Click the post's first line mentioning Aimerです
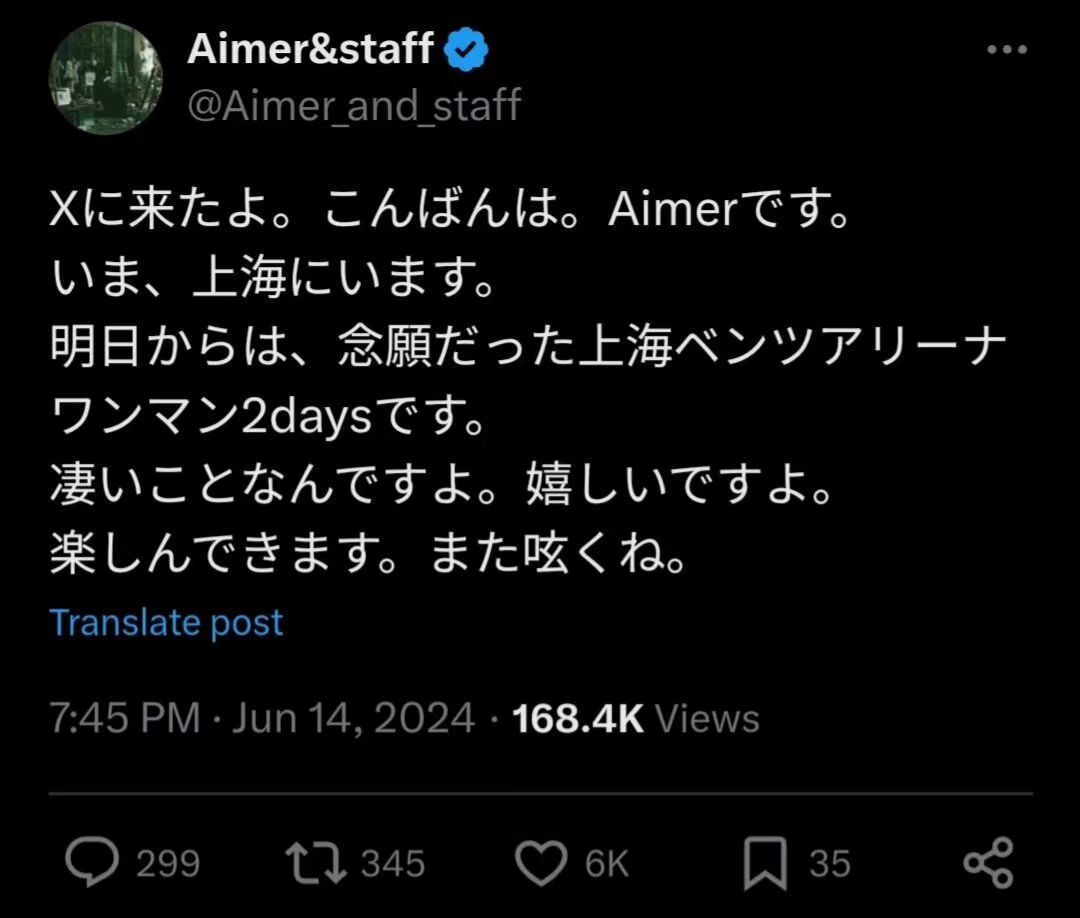This screenshot has height=918, width=1080. click(450, 214)
